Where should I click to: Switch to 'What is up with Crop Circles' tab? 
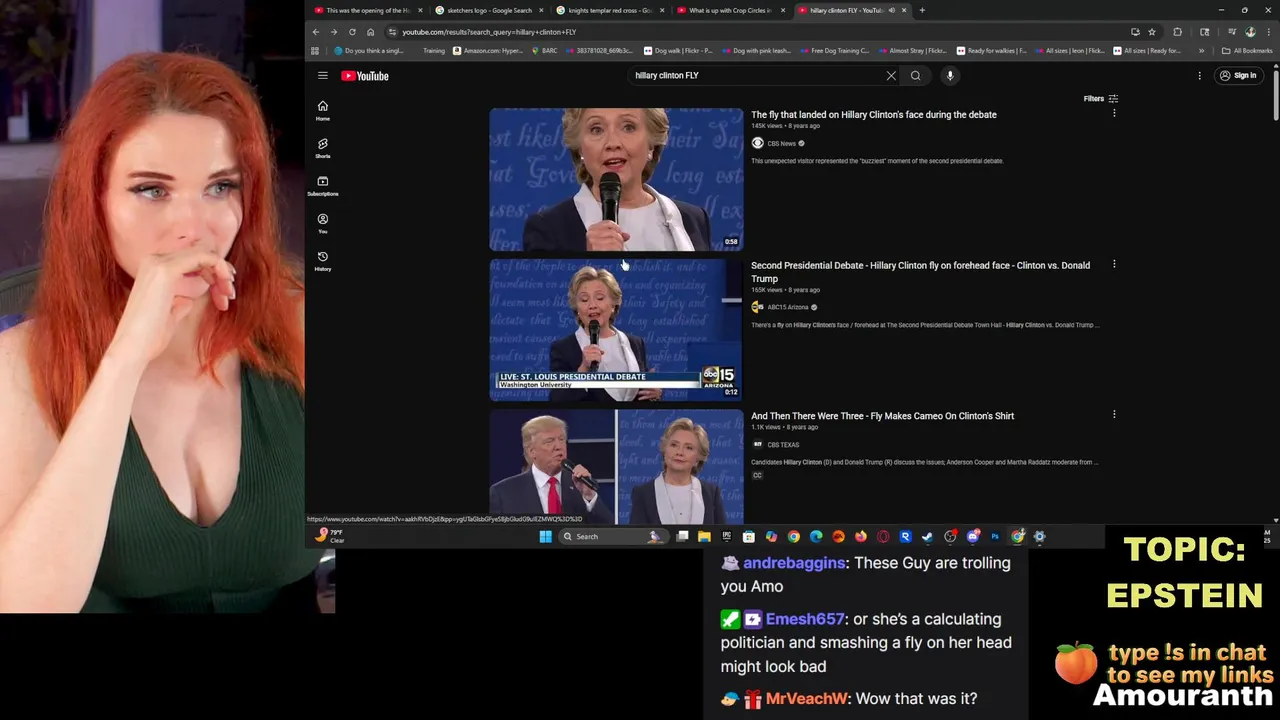[x=730, y=10]
